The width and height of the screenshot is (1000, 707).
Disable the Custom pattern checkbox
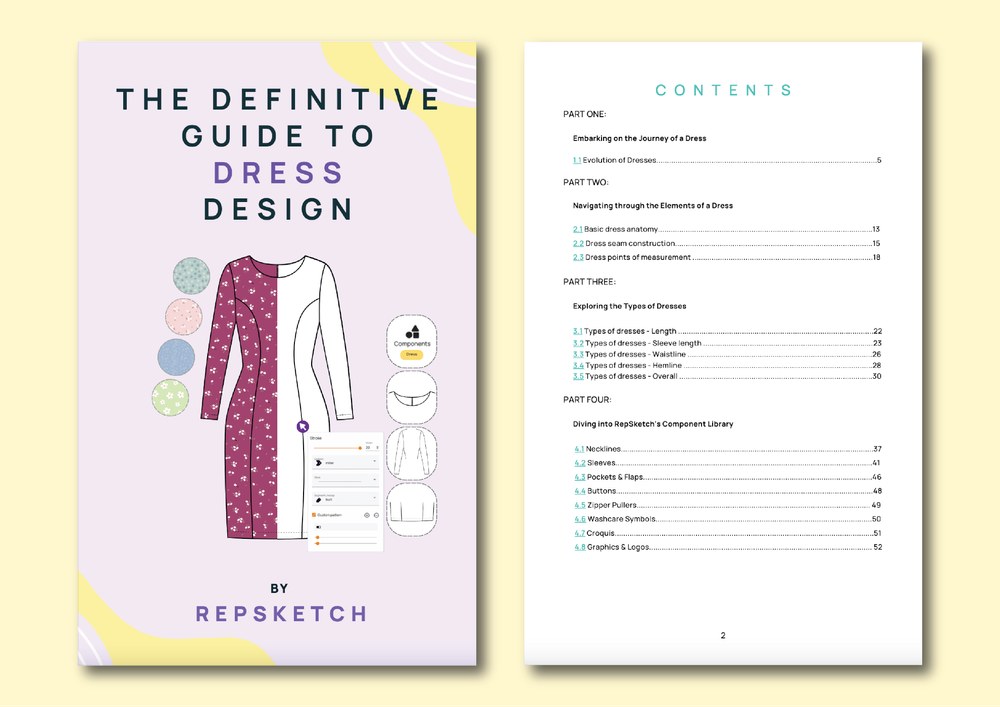[314, 515]
